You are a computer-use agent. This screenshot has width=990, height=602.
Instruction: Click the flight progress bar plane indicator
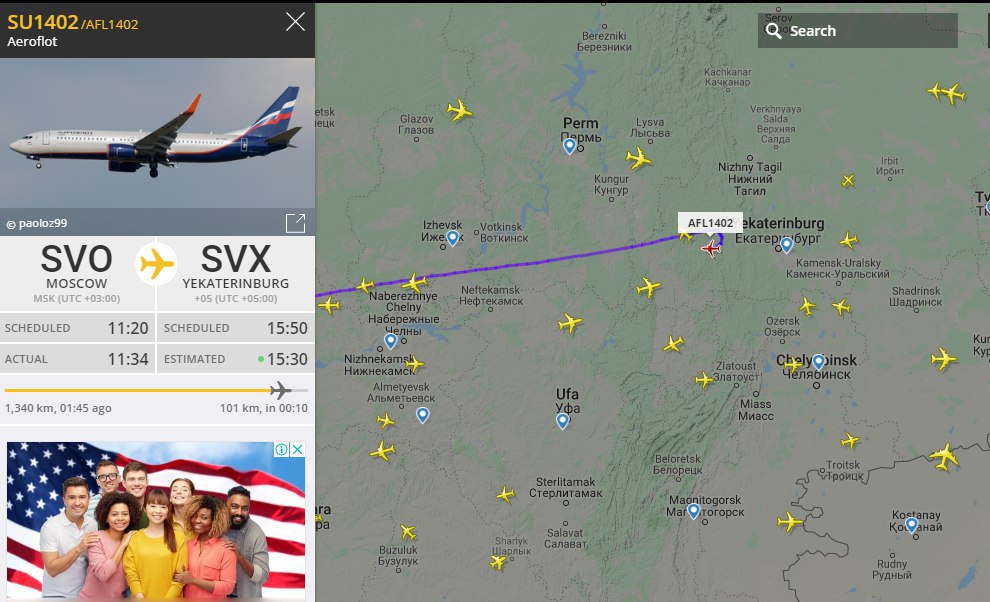point(280,390)
